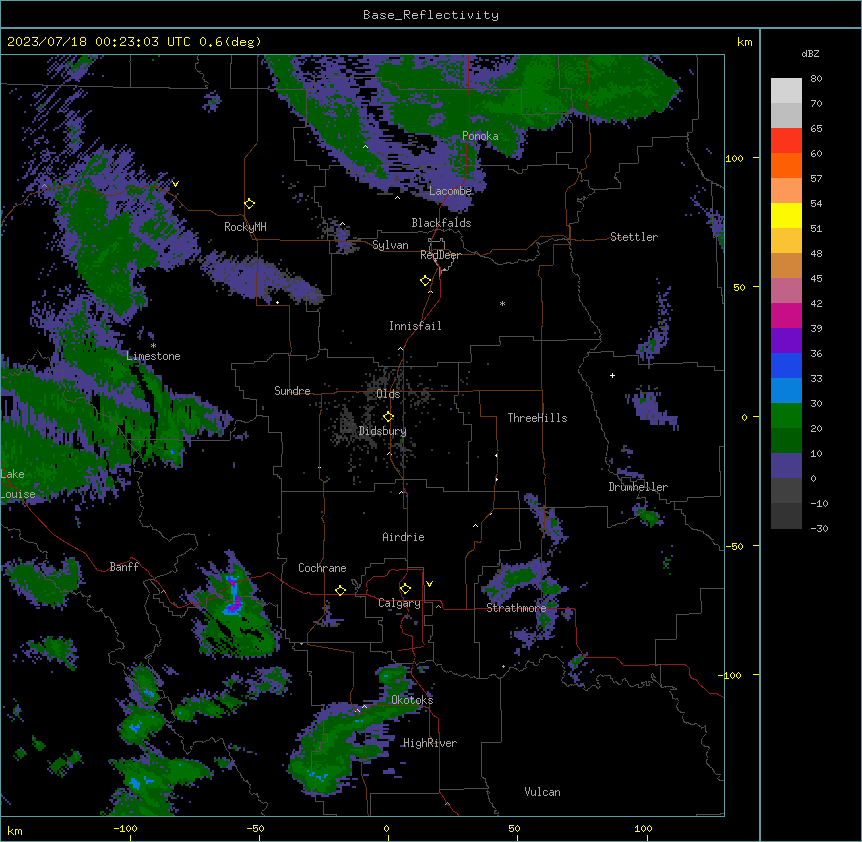Click the yellow marker below Cochrane

[340, 590]
